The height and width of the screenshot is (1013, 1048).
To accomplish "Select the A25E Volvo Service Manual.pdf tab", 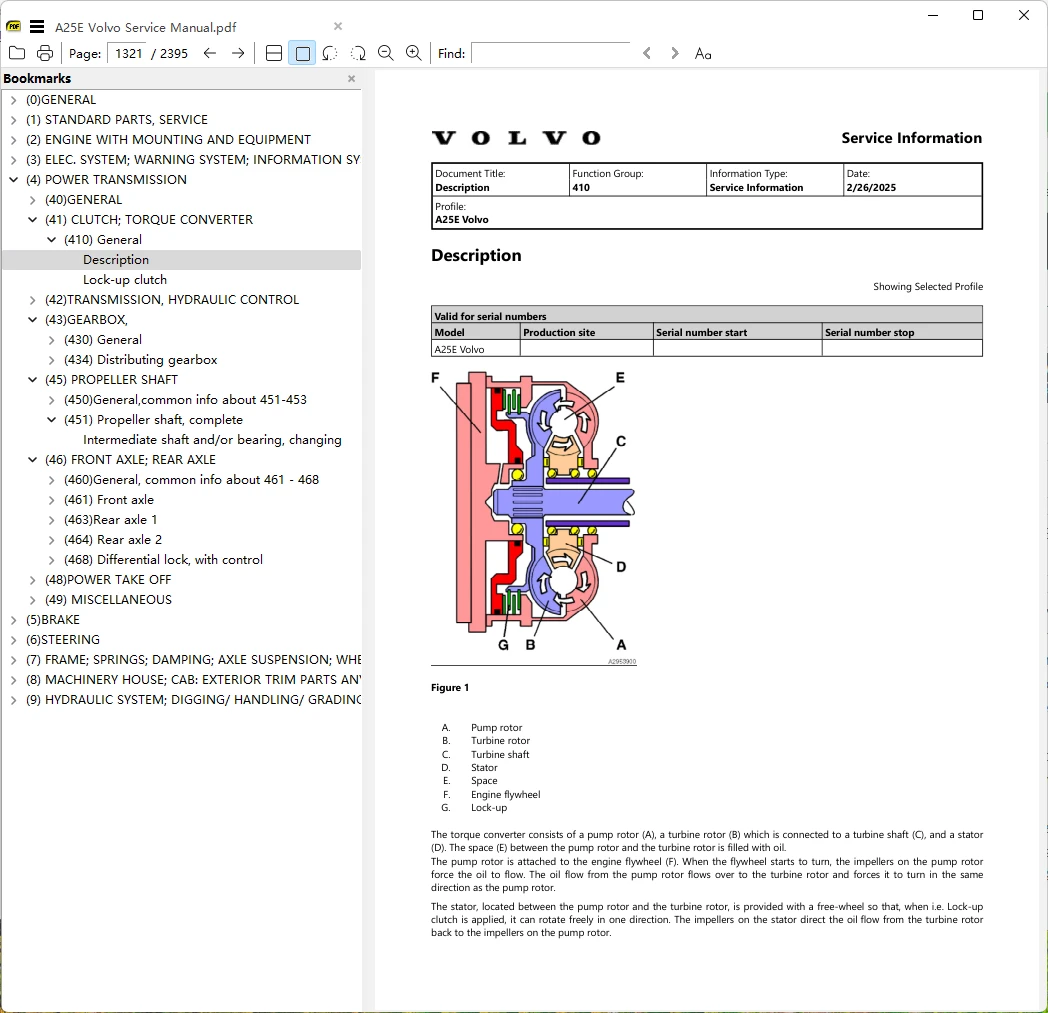I will [x=146, y=27].
